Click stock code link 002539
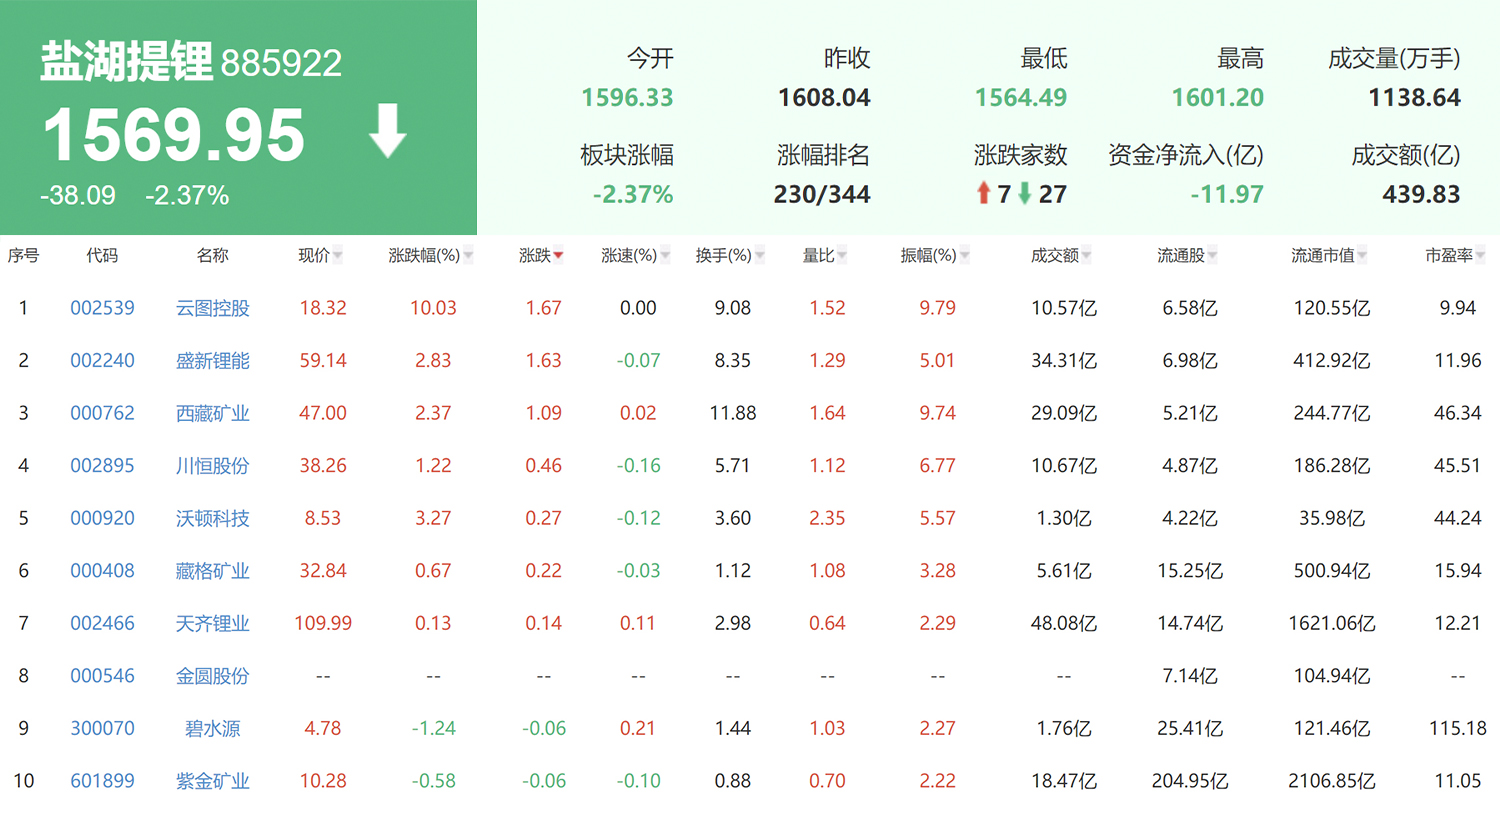The height and width of the screenshot is (814, 1500). (x=103, y=308)
